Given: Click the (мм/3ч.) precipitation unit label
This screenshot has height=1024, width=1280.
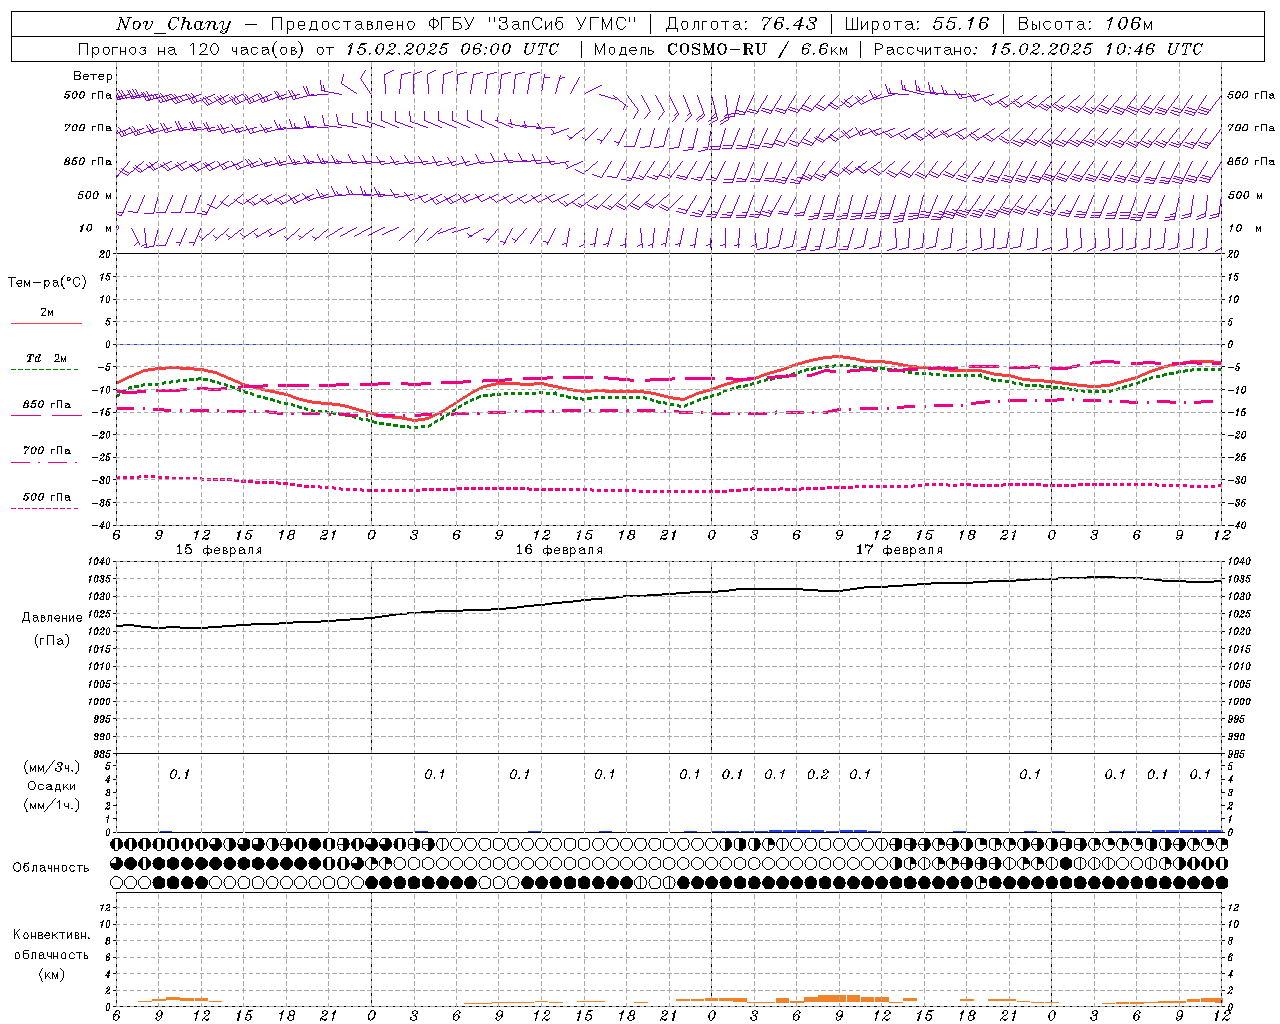Looking at the screenshot, I should [x=52, y=767].
